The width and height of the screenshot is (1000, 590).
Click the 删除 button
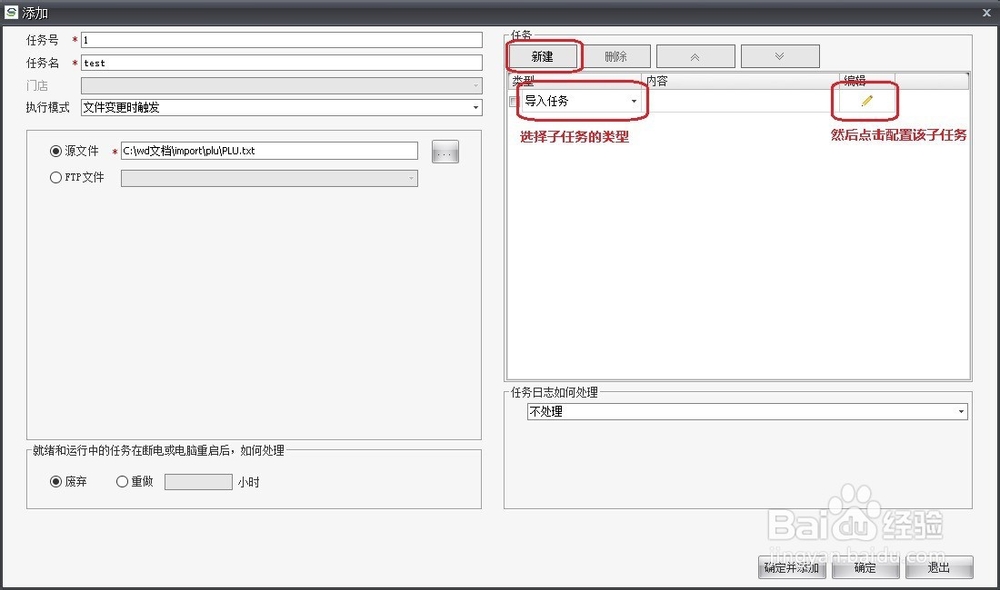pos(615,57)
